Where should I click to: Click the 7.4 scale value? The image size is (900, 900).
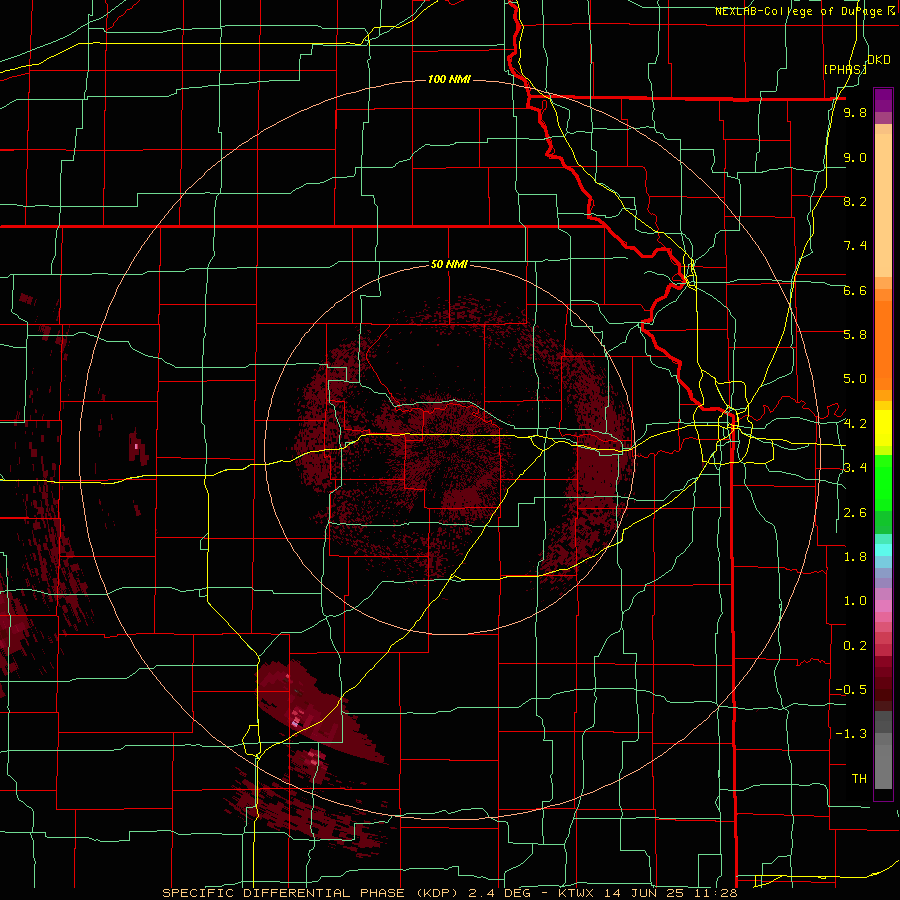pos(855,246)
